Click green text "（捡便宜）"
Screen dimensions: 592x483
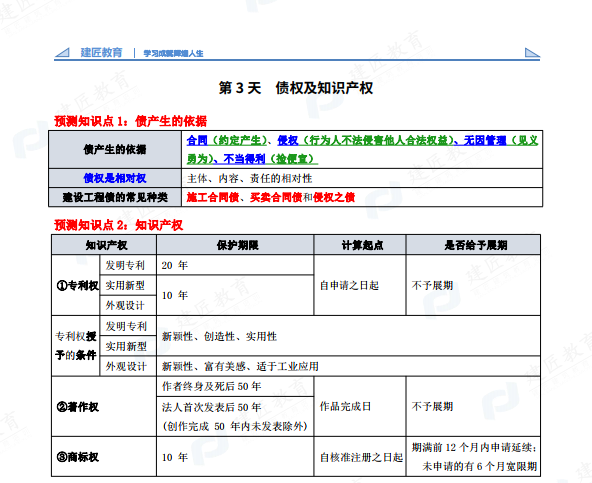(292, 159)
